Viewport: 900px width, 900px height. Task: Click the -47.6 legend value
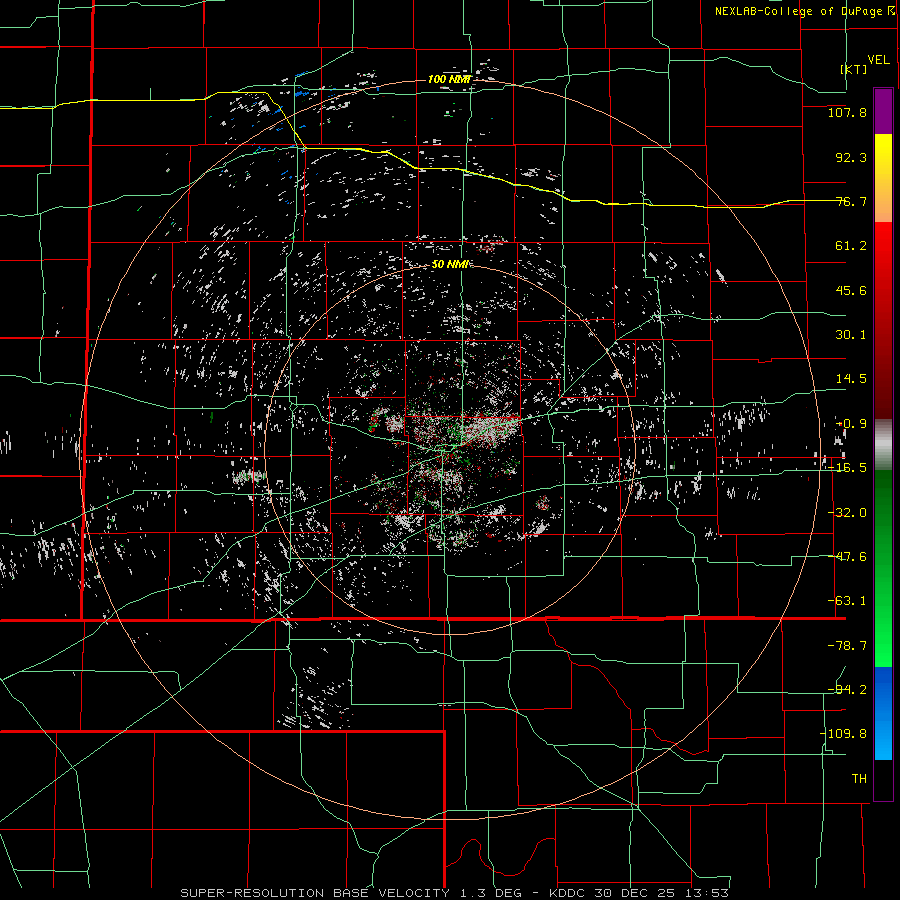(847, 557)
